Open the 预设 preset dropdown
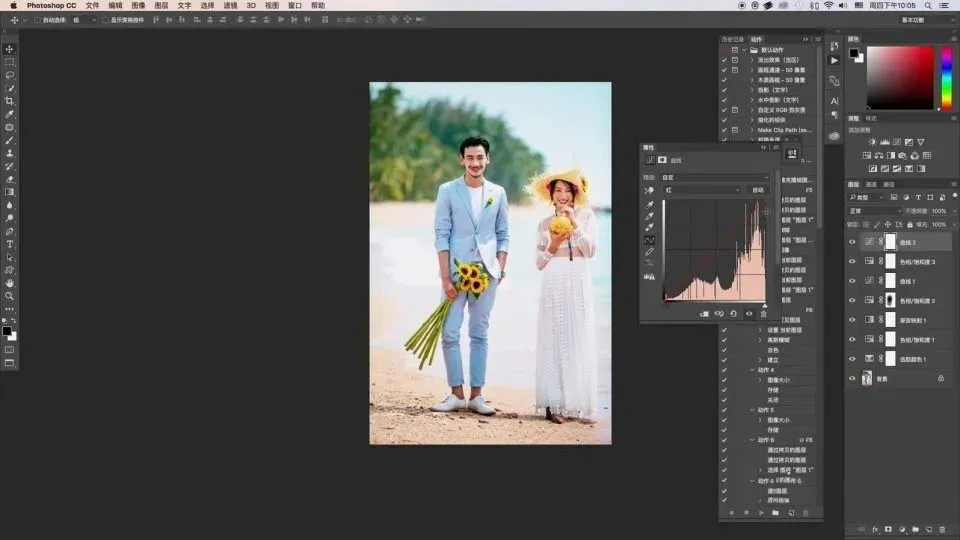Viewport: 960px width, 540px height. [715, 177]
